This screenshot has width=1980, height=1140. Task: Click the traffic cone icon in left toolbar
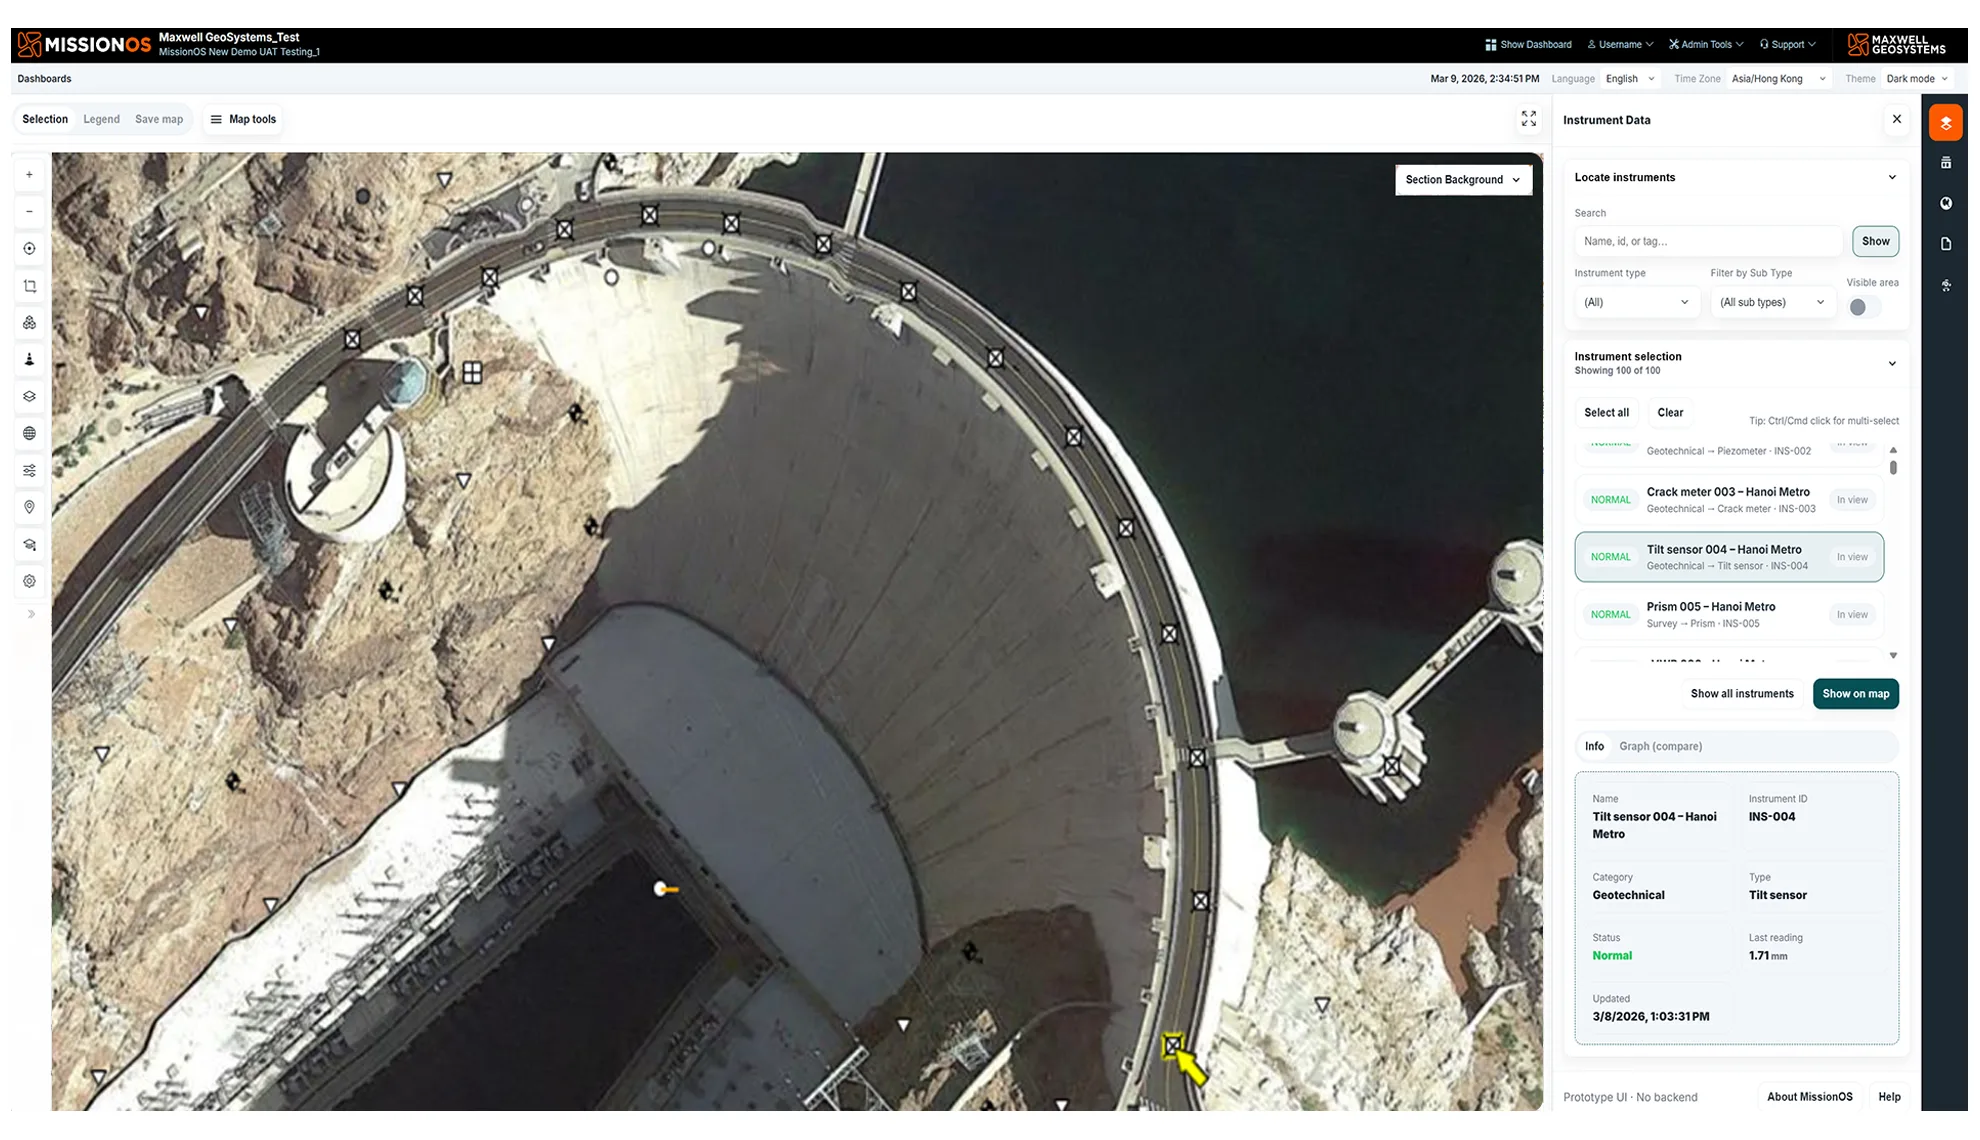click(29, 359)
